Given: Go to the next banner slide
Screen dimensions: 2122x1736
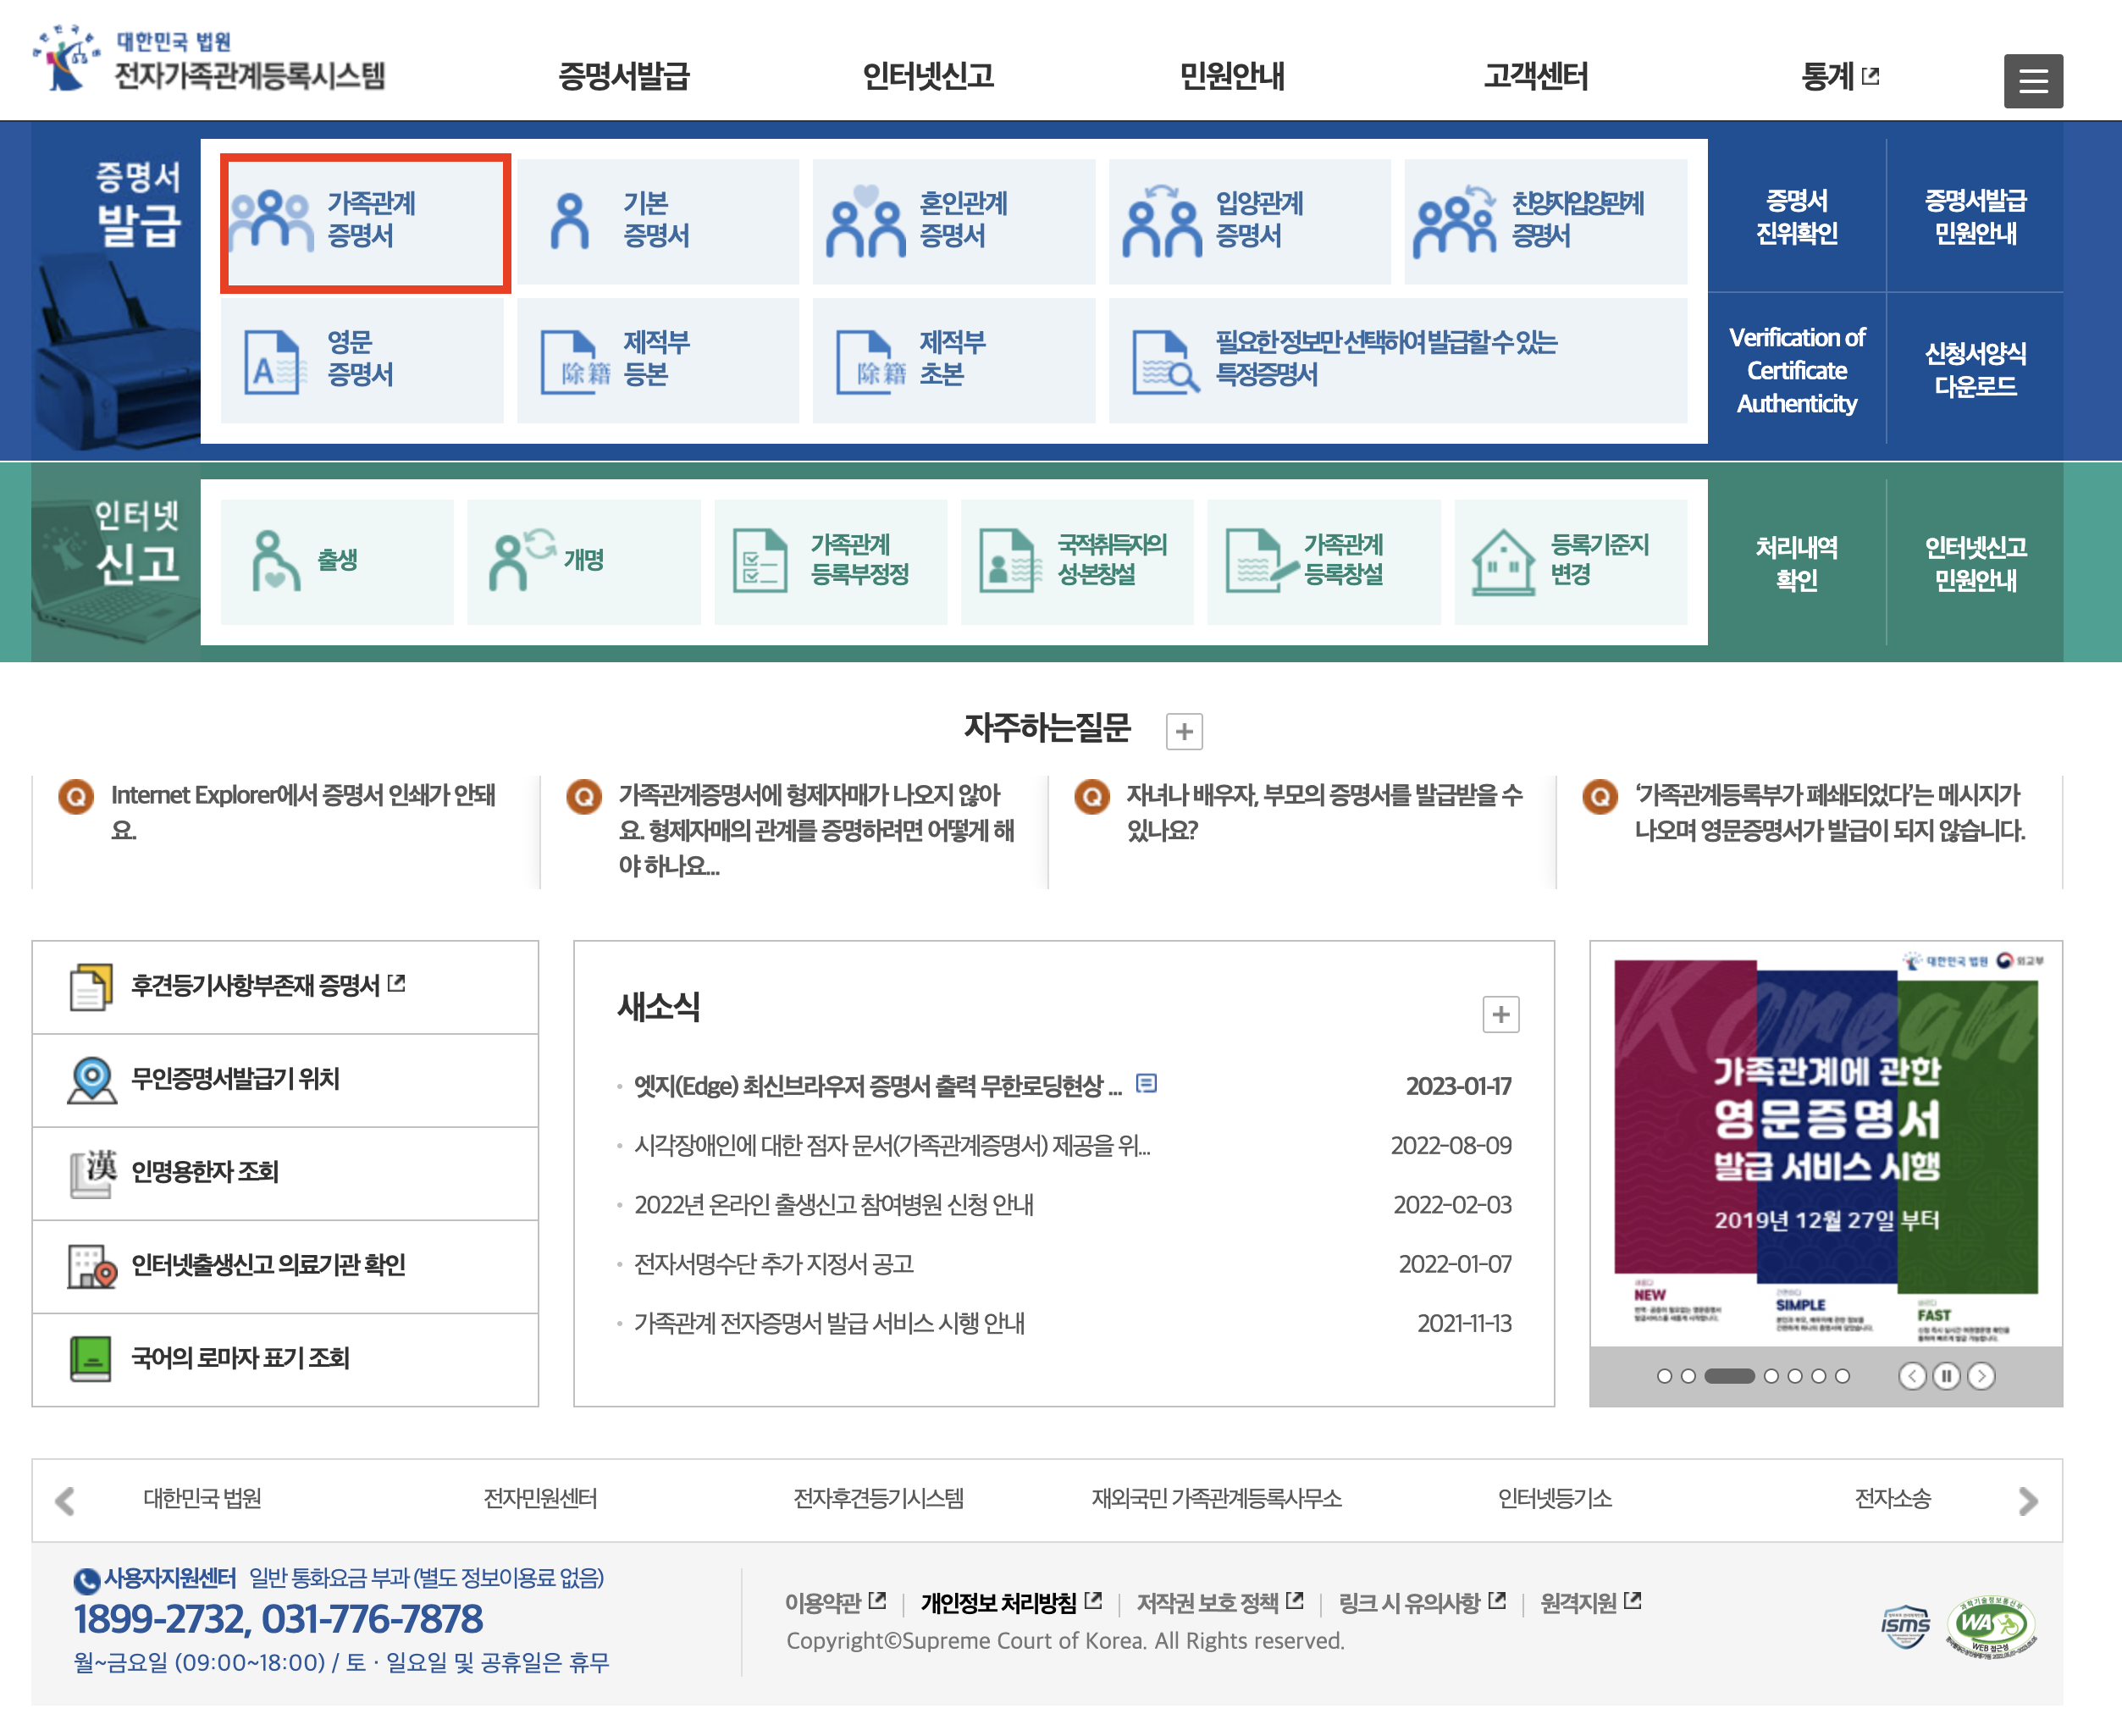Looking at the screenshot, I should coord(1981,1376).
